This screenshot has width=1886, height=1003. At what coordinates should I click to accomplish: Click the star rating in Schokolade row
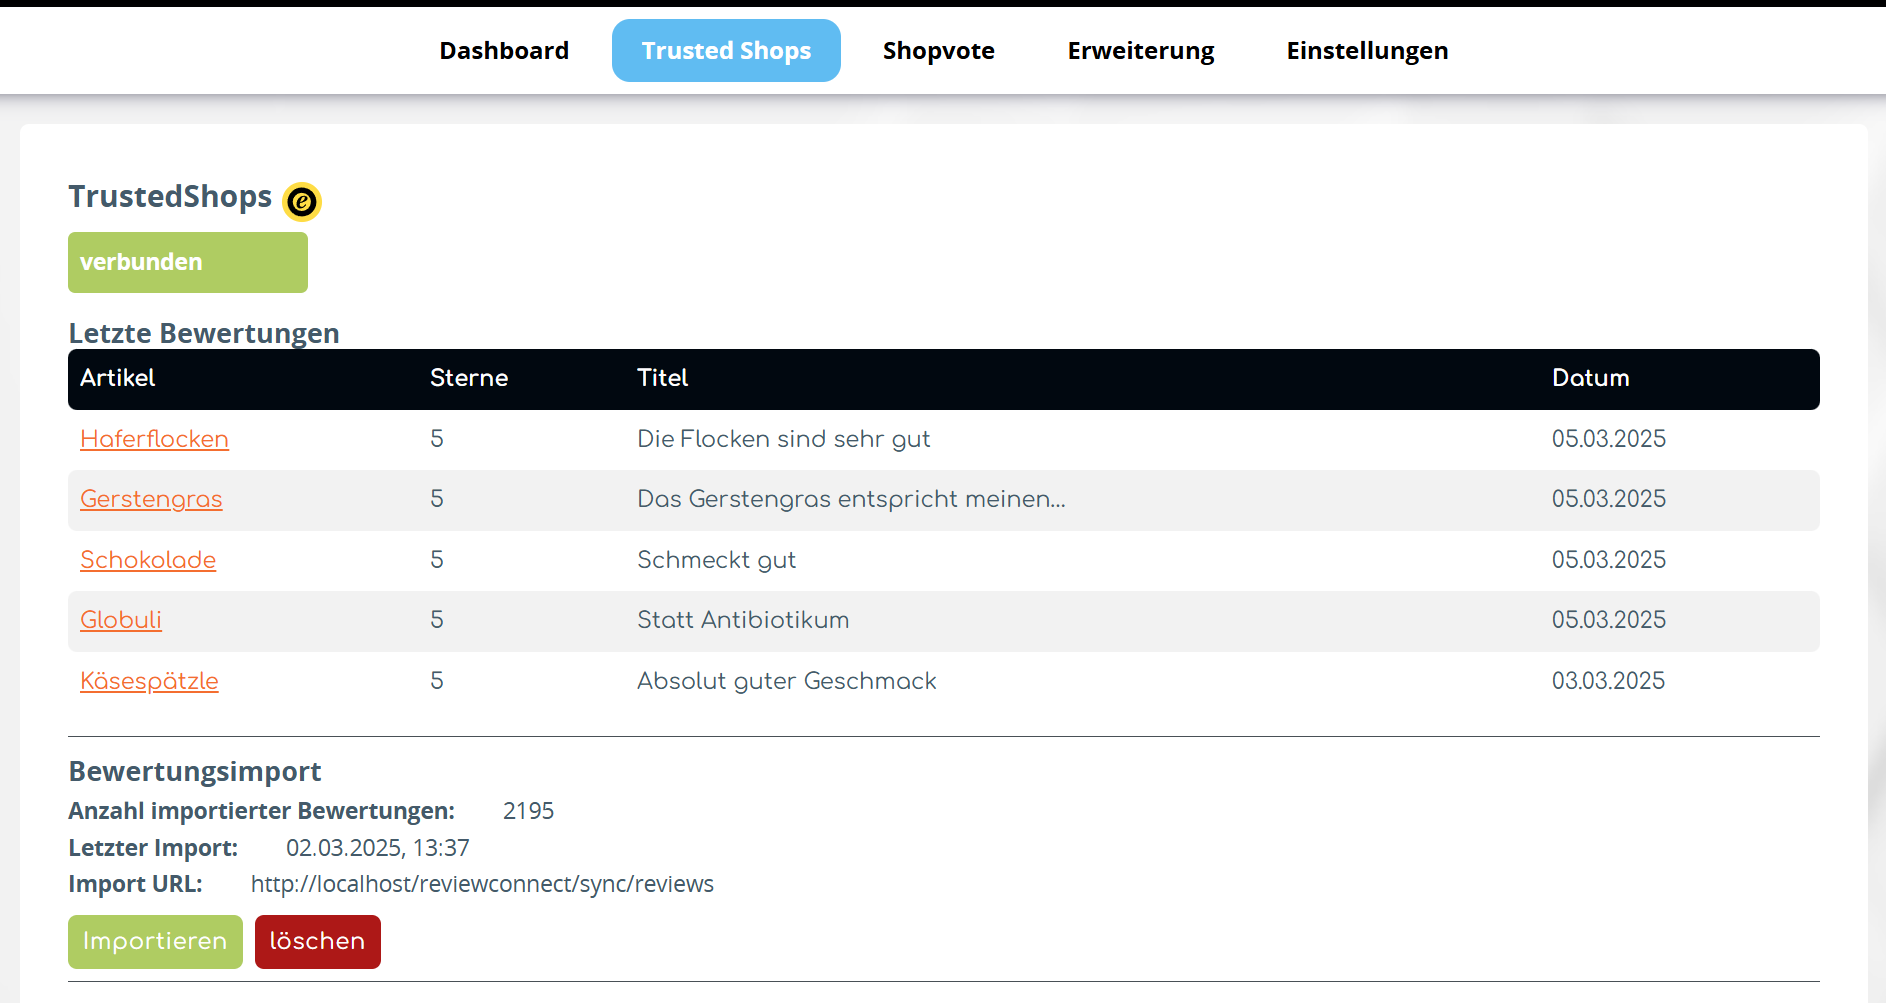437,560
